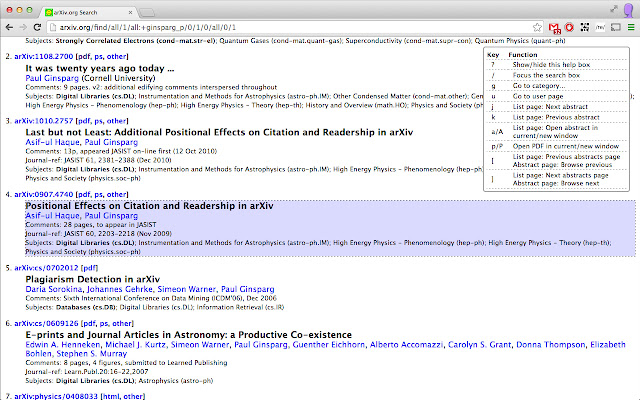This screenshot has height=400, width=640.
Task: Open pdf link for arXiv:1010.2757
Action: [84, 121]
